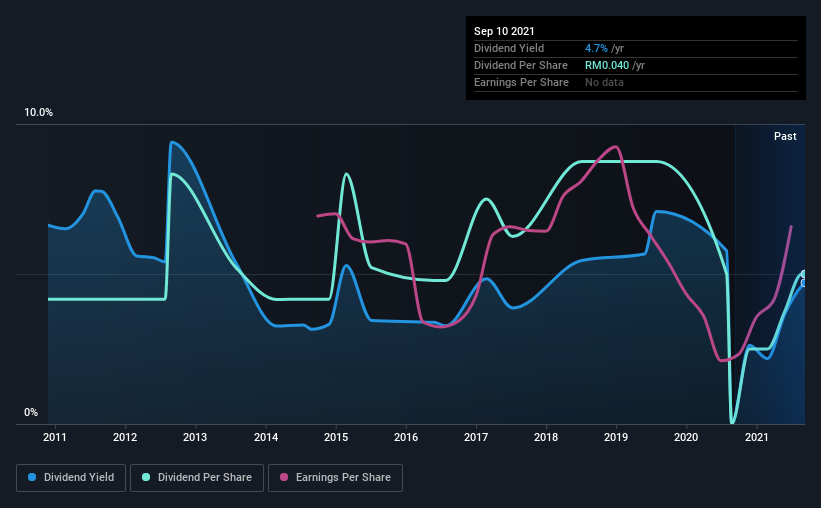The width and height of the screenshot is (821, 508).
Task: Click the 2012 x-axis label
Action: click(x=125, y=437)
